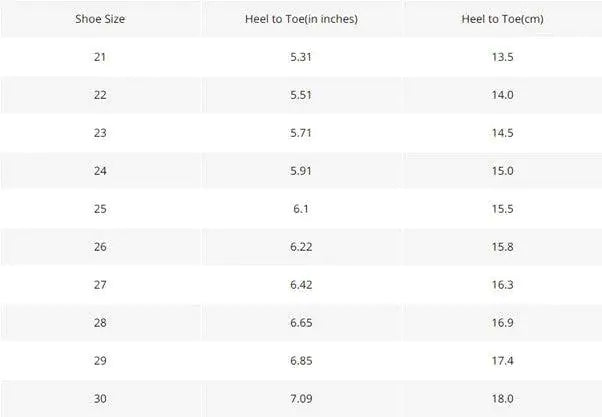Select shoe size 26 cell
This screenshot has height=417, width=602.
tap(99, 247)
